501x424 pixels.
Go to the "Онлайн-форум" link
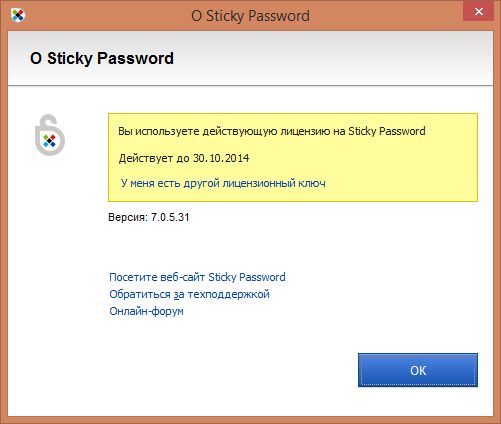[146, 311]
